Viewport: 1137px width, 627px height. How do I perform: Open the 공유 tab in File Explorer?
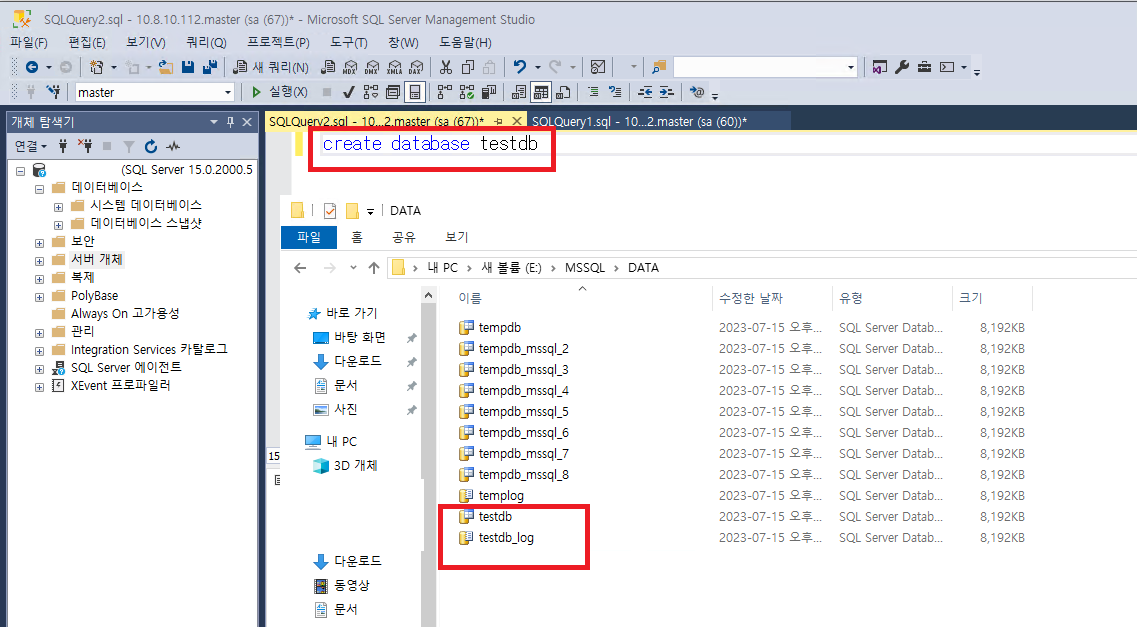click(x=404, y=237)
